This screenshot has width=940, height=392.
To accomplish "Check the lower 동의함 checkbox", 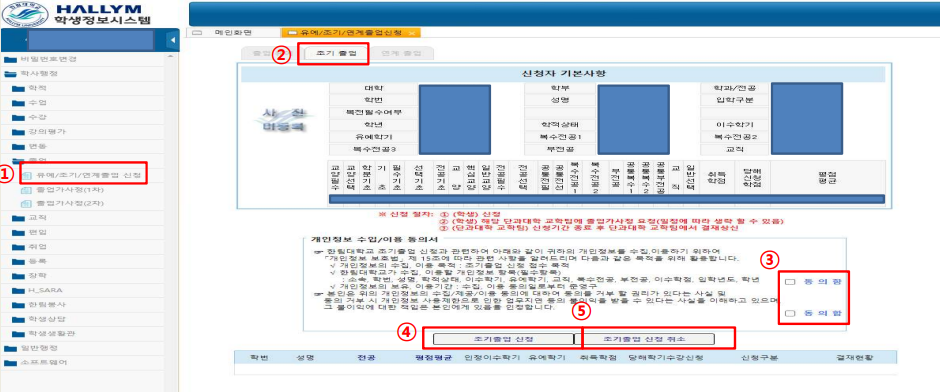I will tap(790, 313).
